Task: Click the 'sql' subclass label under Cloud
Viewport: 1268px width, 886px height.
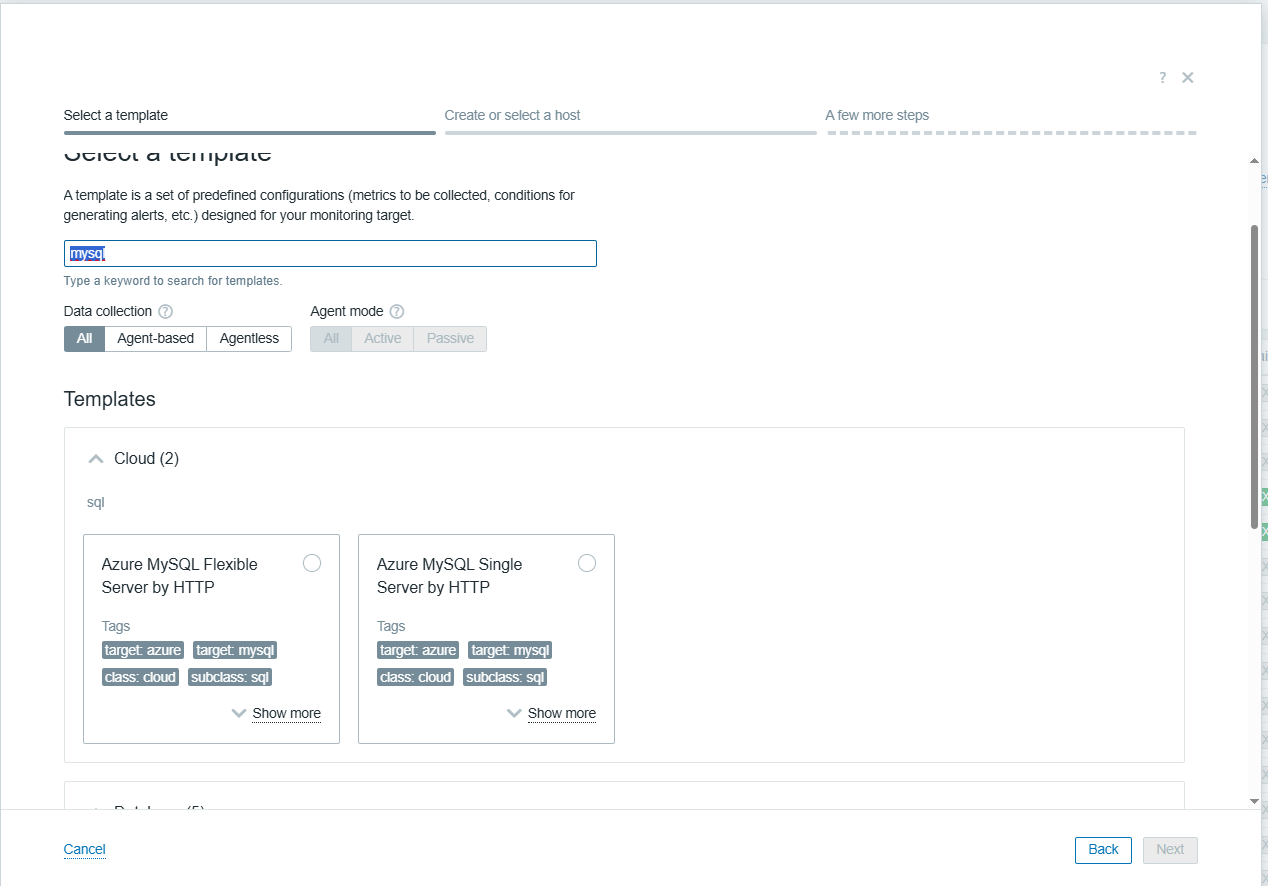Action: (x=95, y=502)
